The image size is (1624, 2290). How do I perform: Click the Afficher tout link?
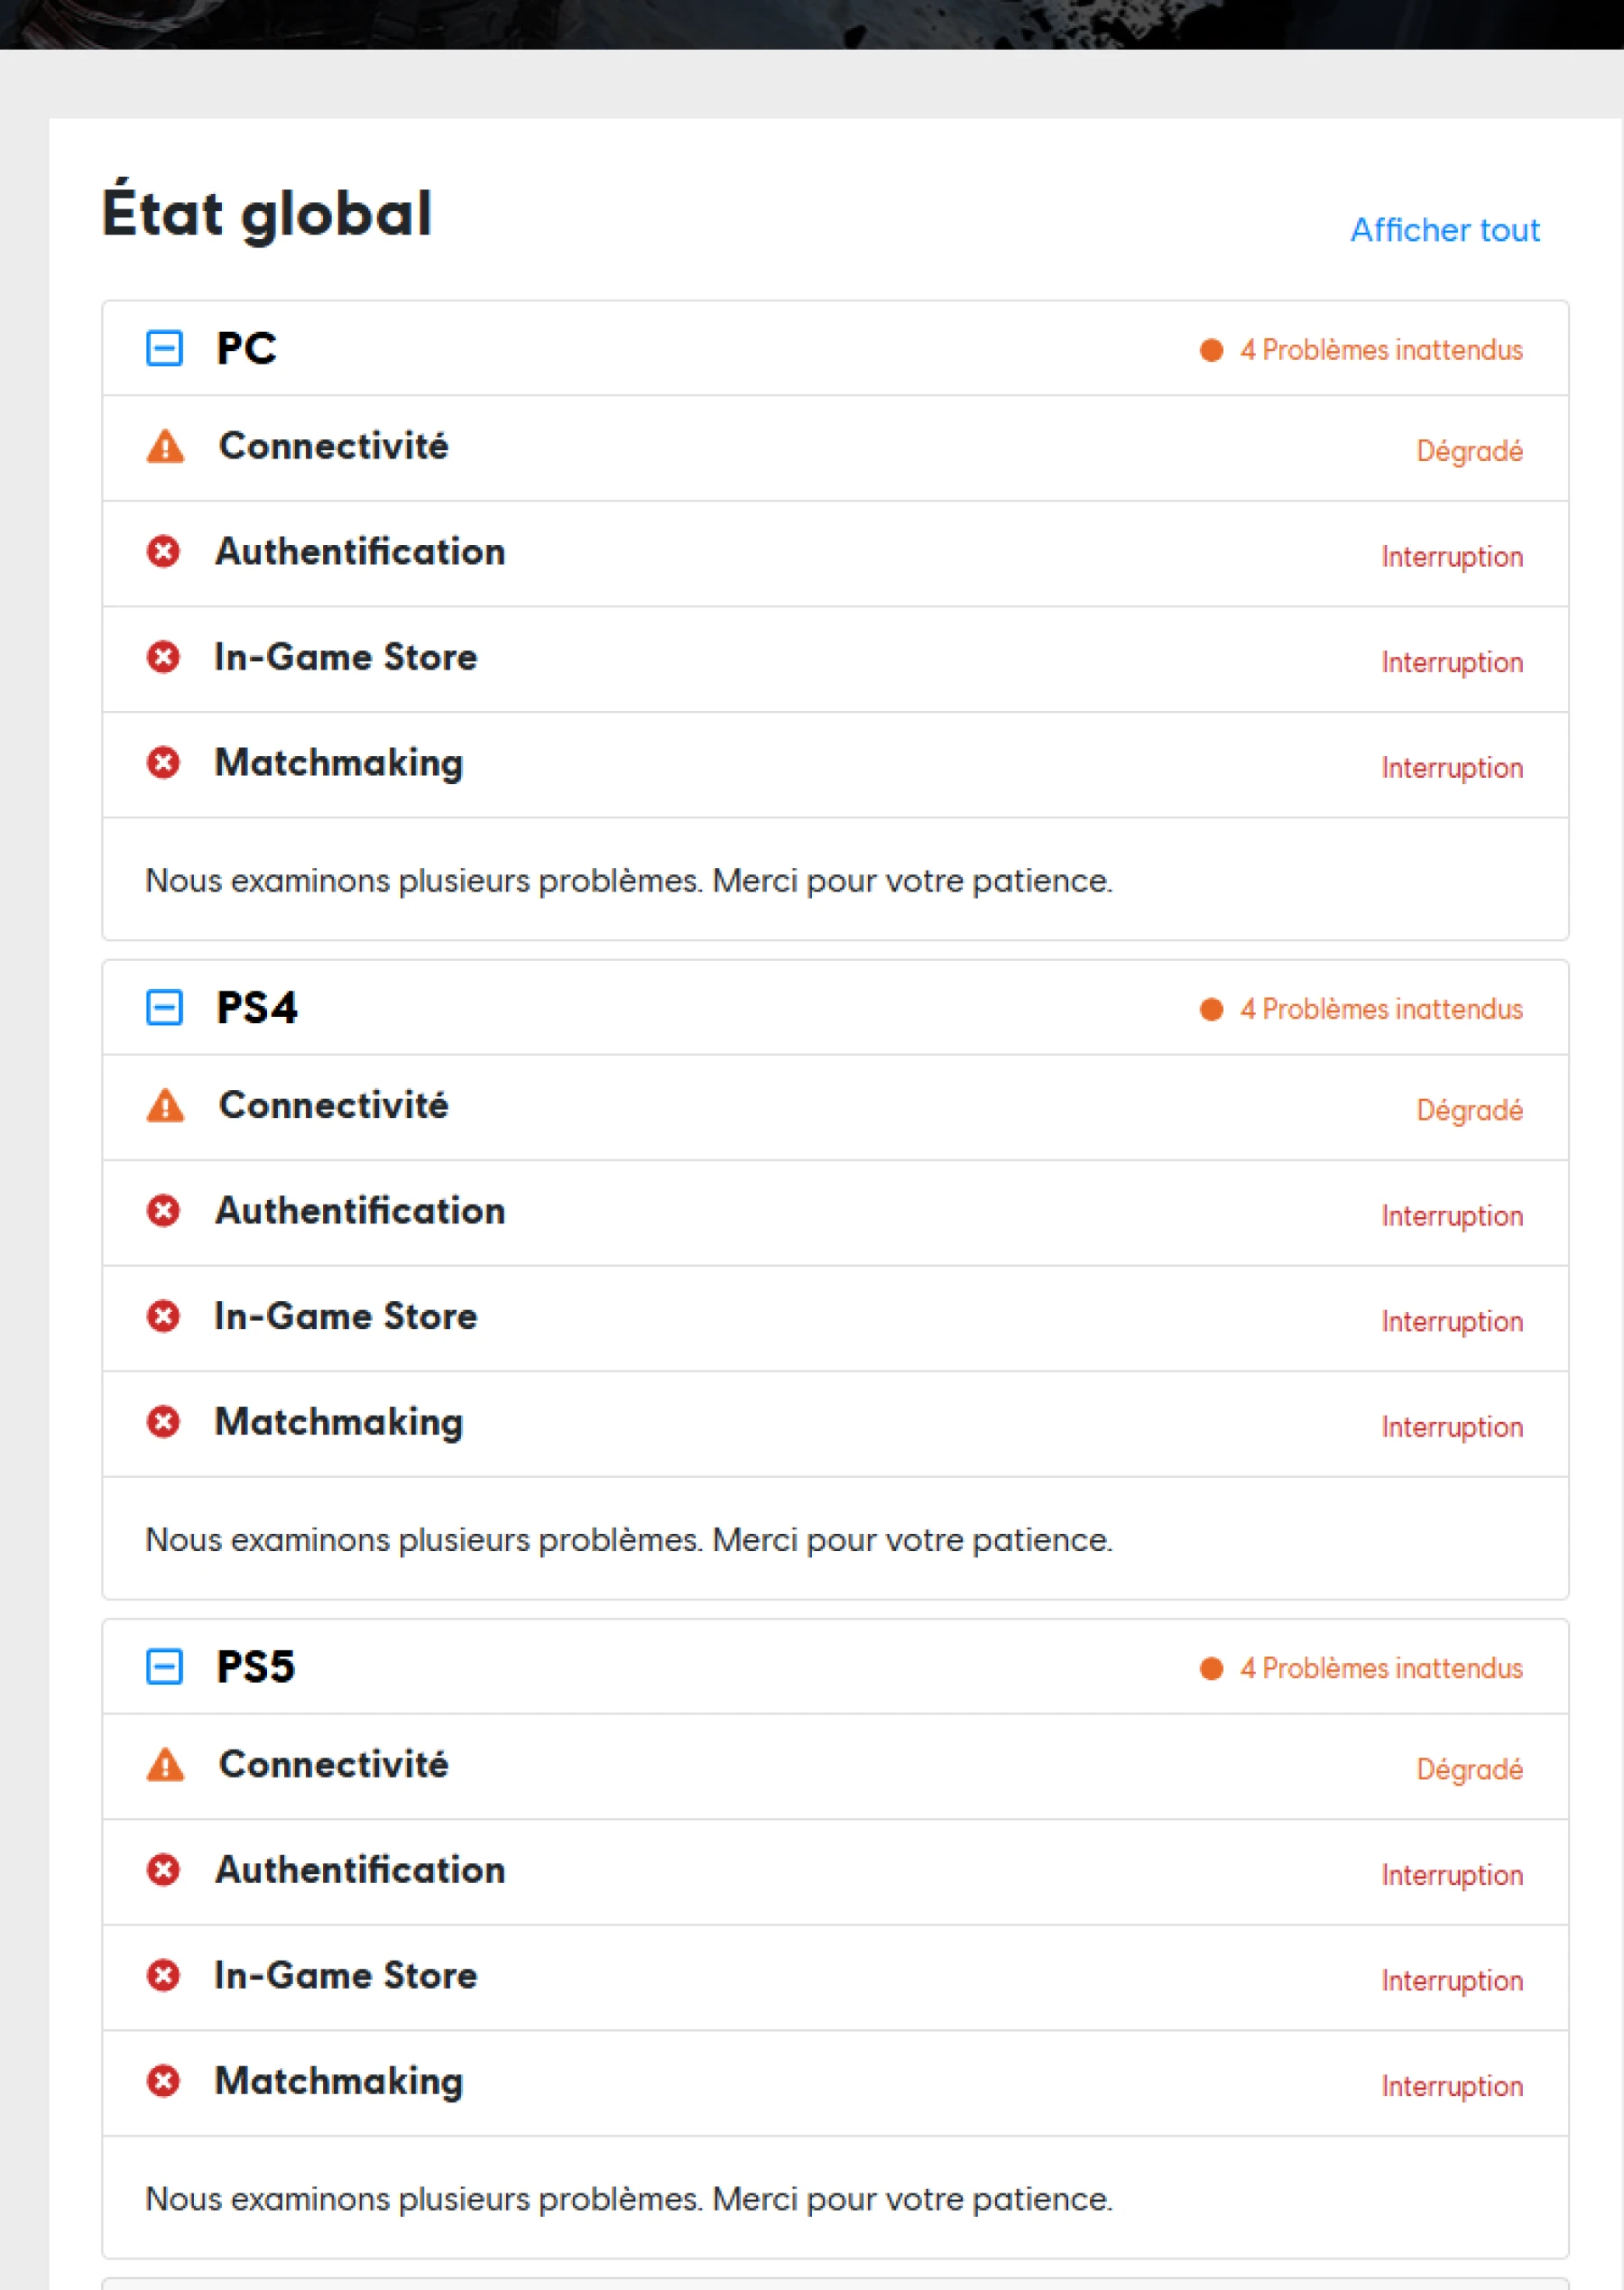tap(1444, 230)
